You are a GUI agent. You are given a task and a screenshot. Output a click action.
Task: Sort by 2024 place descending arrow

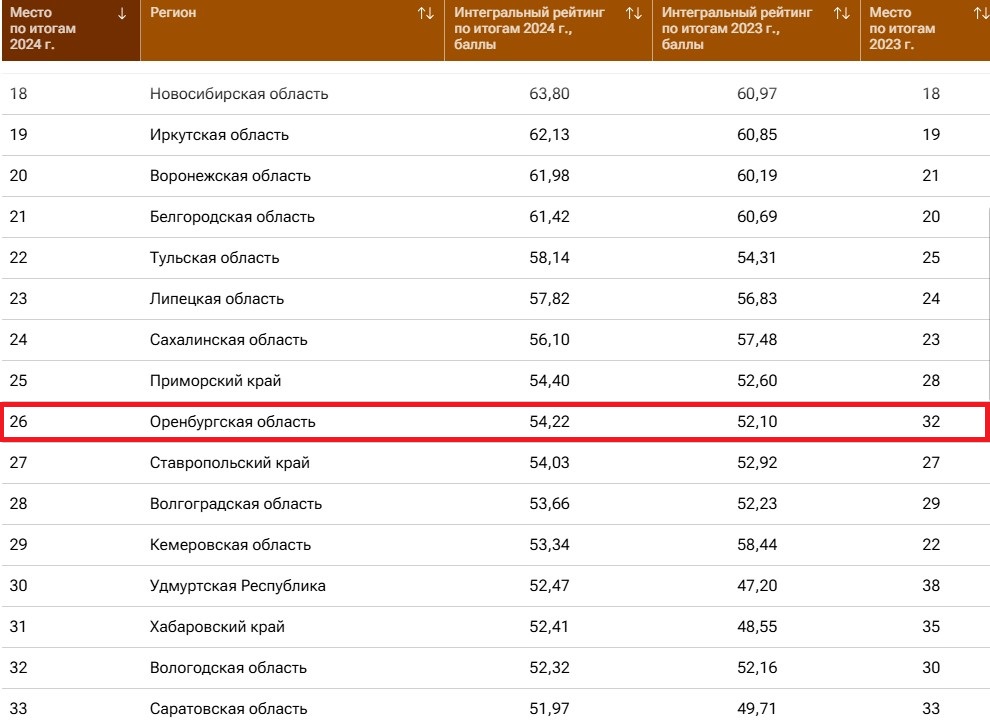[x=122, y=13]
